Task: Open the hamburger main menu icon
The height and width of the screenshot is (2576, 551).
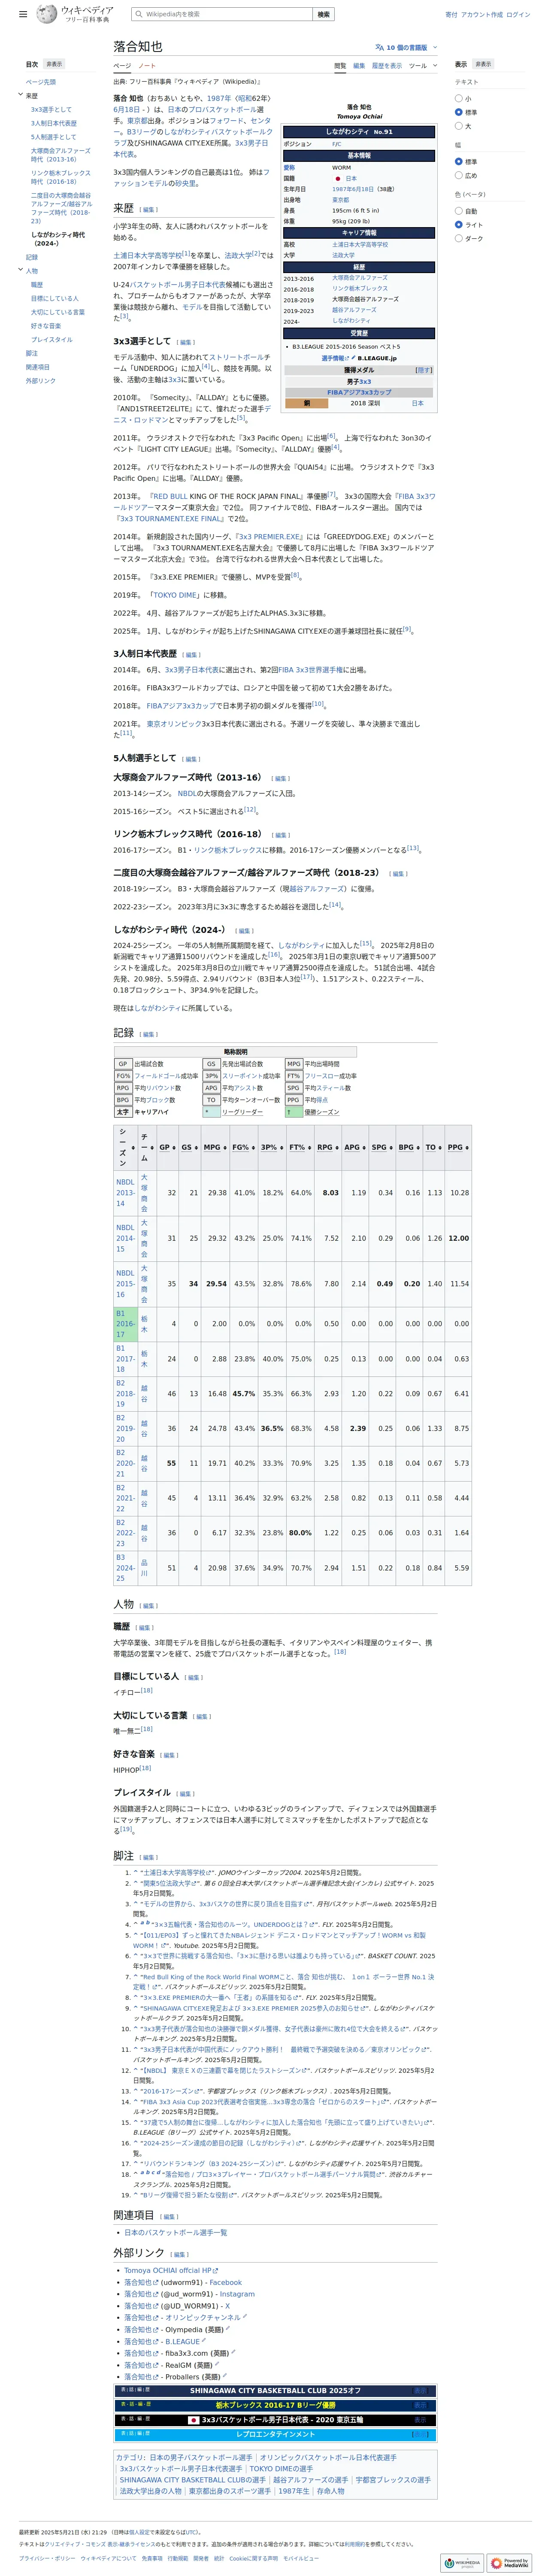Action: 23,15
